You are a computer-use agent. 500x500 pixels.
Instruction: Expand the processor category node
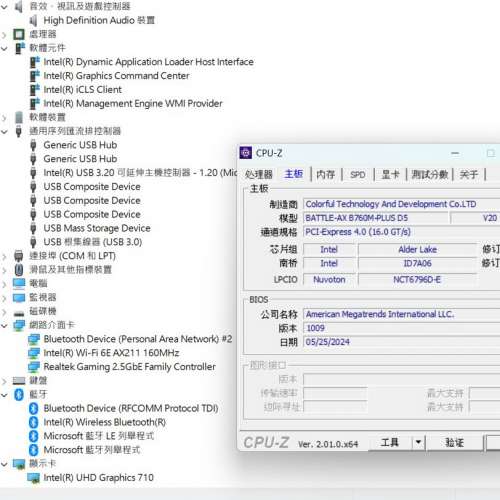click(4, 34)
